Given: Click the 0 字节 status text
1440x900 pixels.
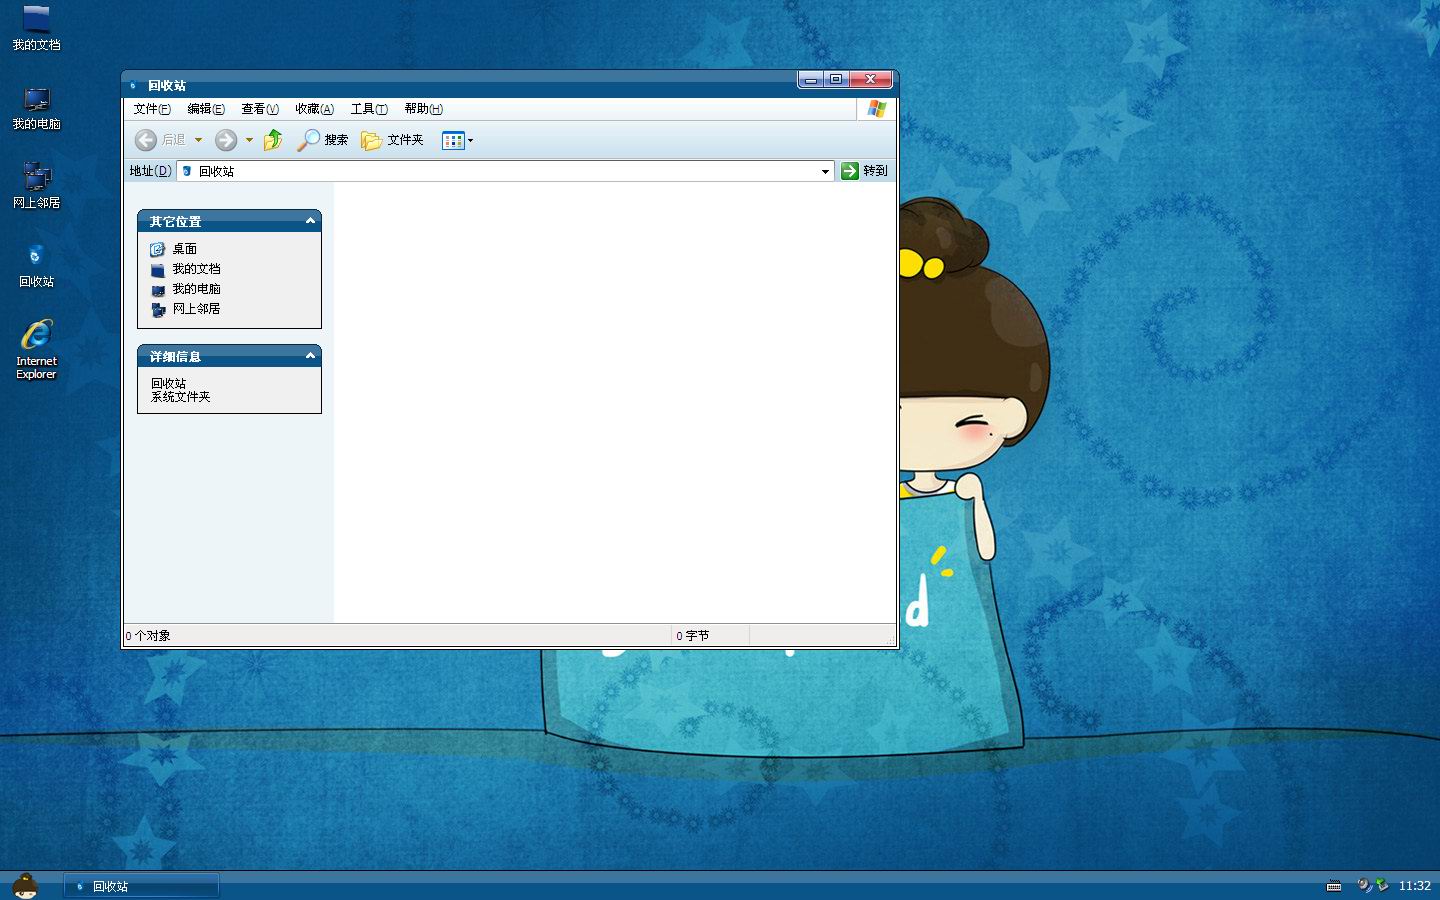Looking at the screenshot, I should pos(692,636).
